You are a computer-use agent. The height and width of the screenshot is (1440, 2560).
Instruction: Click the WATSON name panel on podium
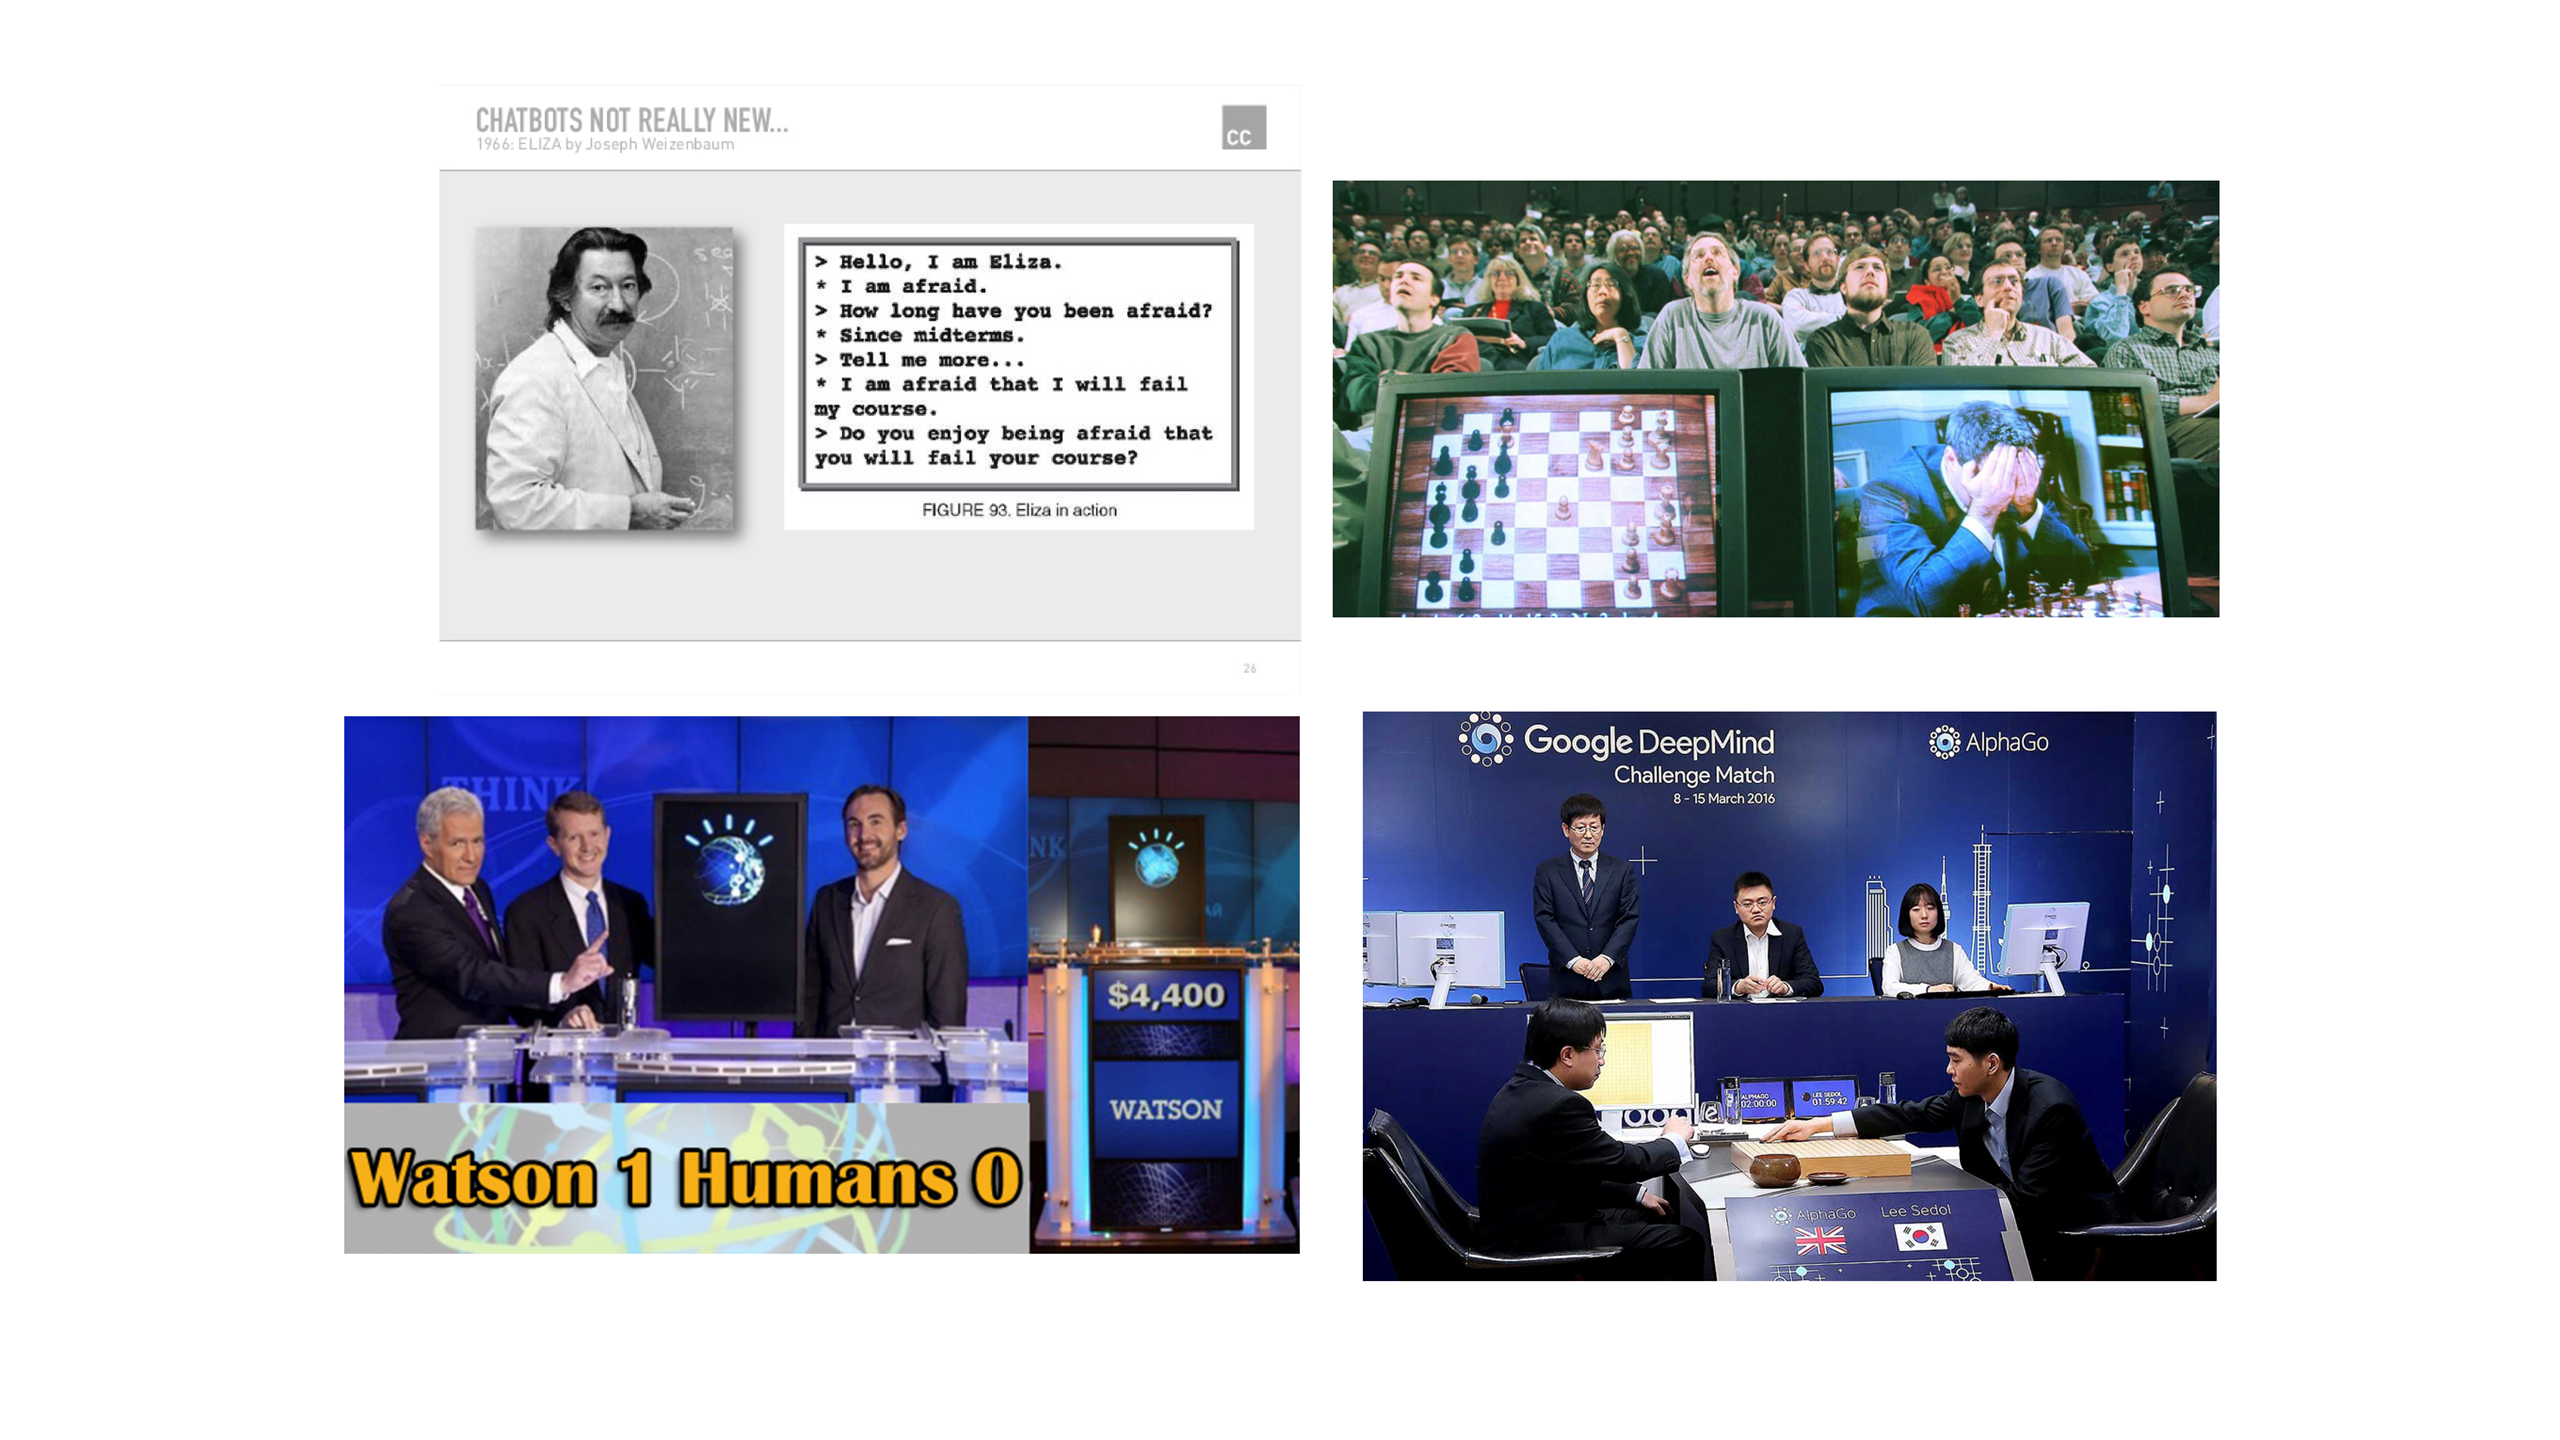pos(1166,1109)
